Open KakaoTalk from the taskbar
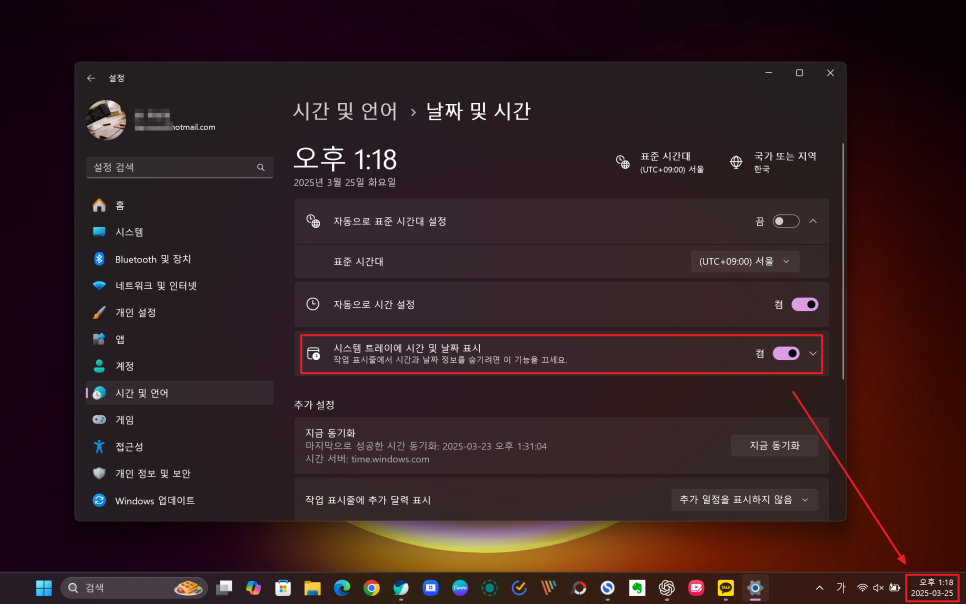 point(726,588)
